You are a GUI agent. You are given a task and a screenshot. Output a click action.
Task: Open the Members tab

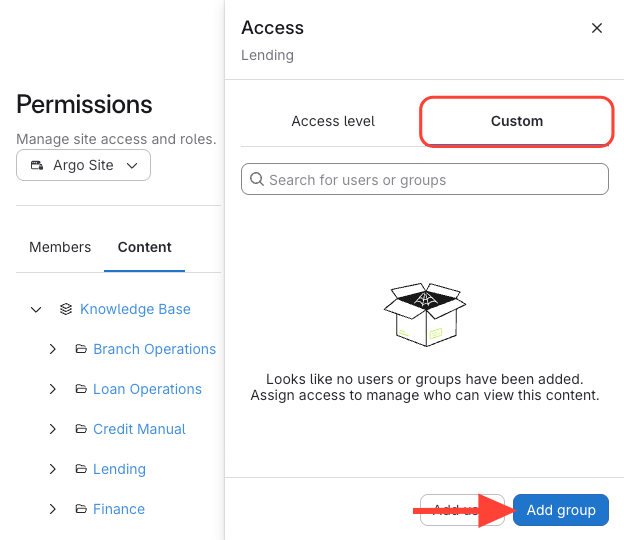pos(60,247)
